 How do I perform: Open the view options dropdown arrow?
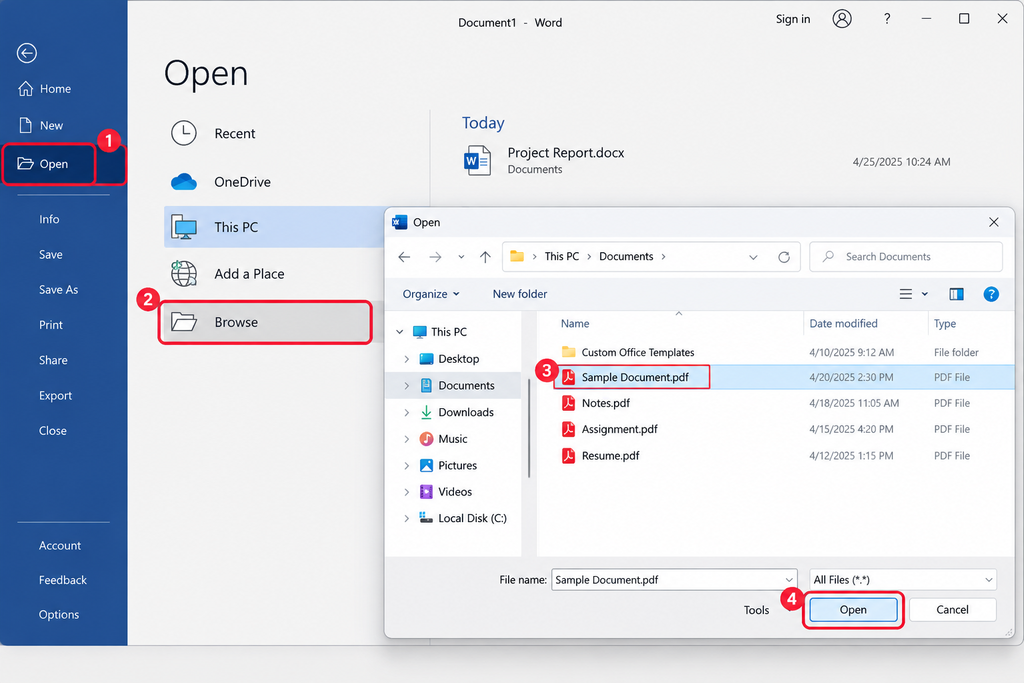pyautogui.click(x=925, y=294)
